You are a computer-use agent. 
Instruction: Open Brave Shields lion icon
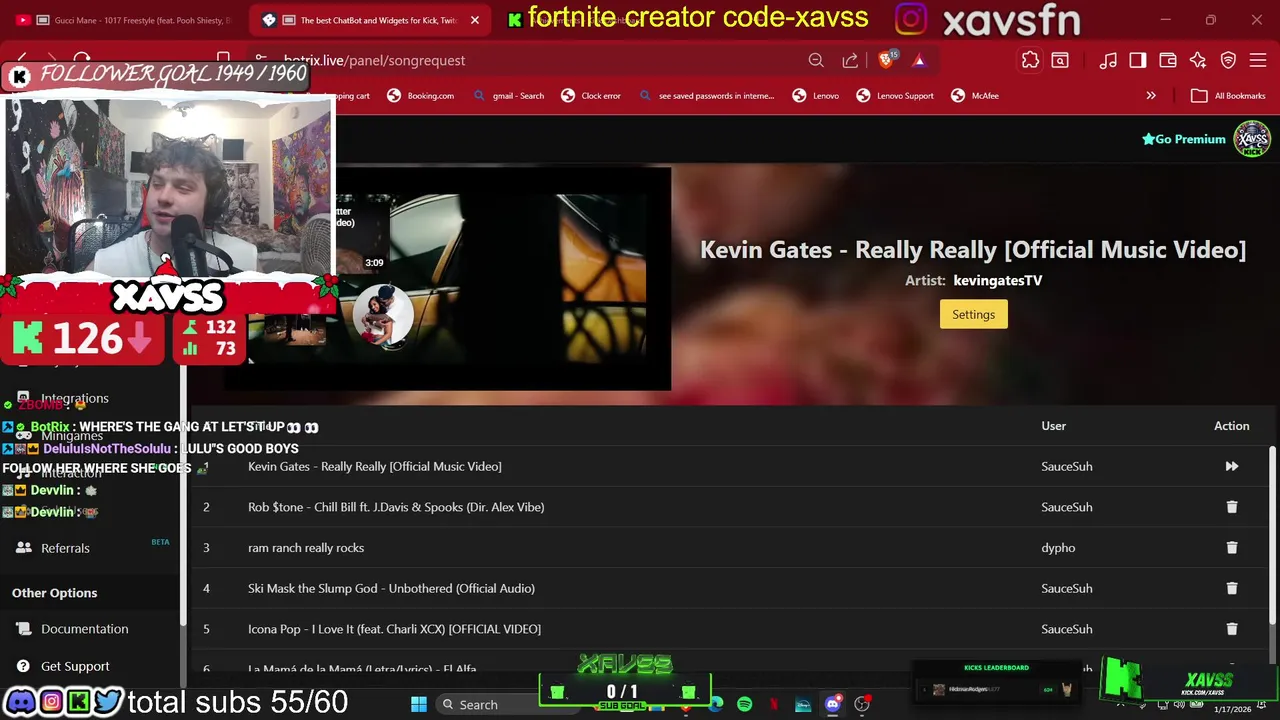[x=886, y=60]
